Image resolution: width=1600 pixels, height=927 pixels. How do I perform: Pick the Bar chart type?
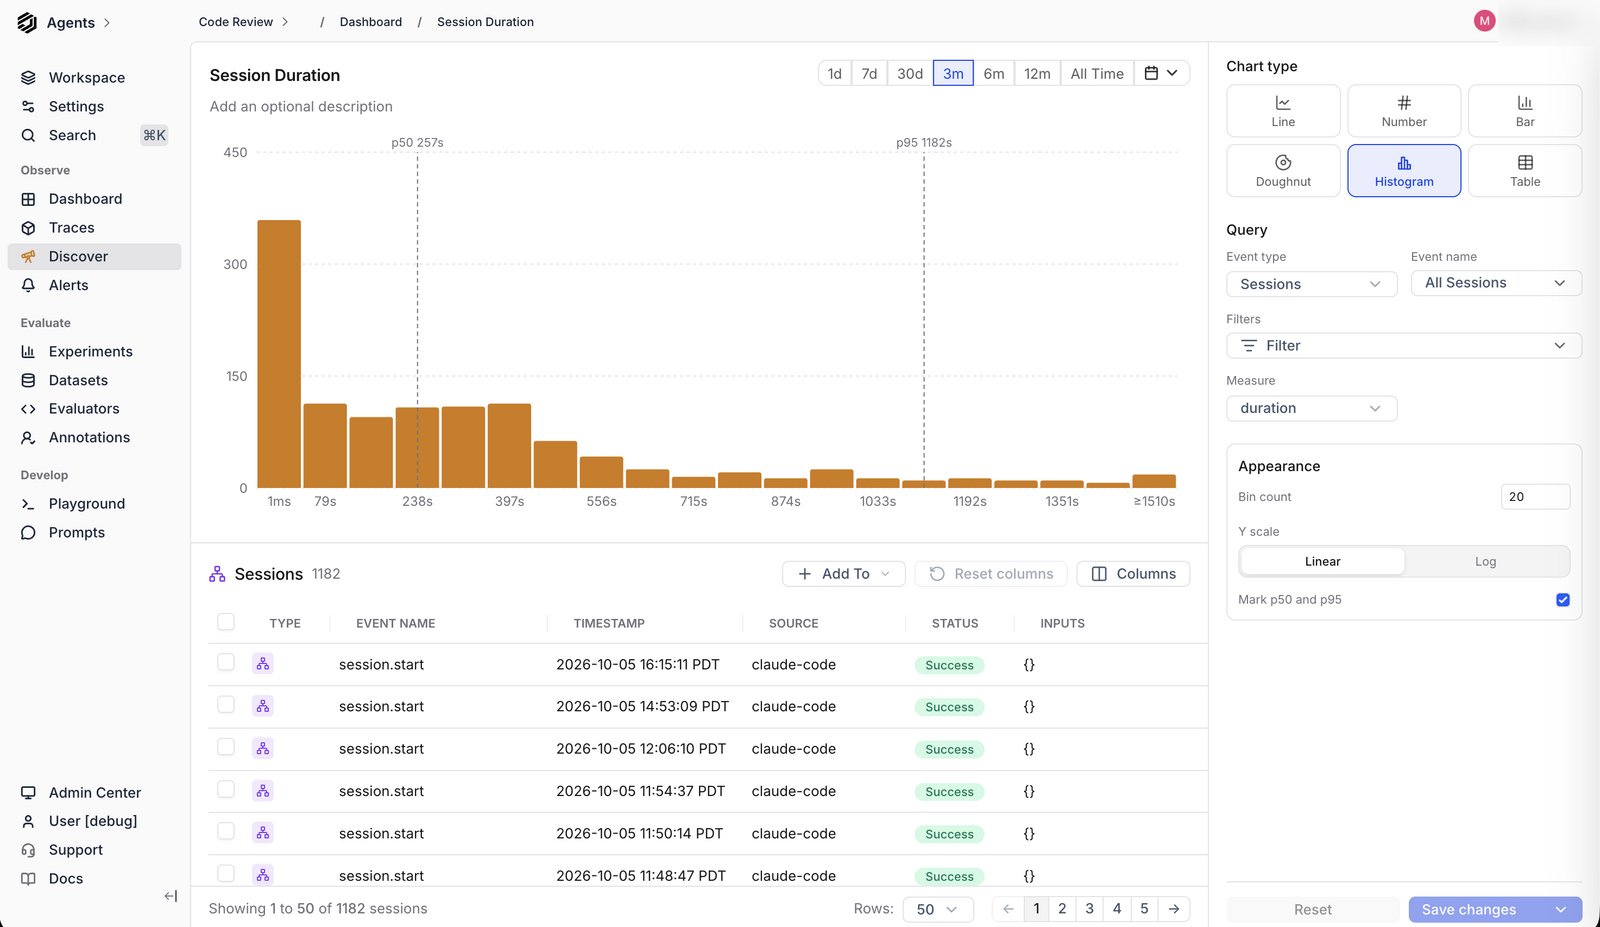(1525, 111)
